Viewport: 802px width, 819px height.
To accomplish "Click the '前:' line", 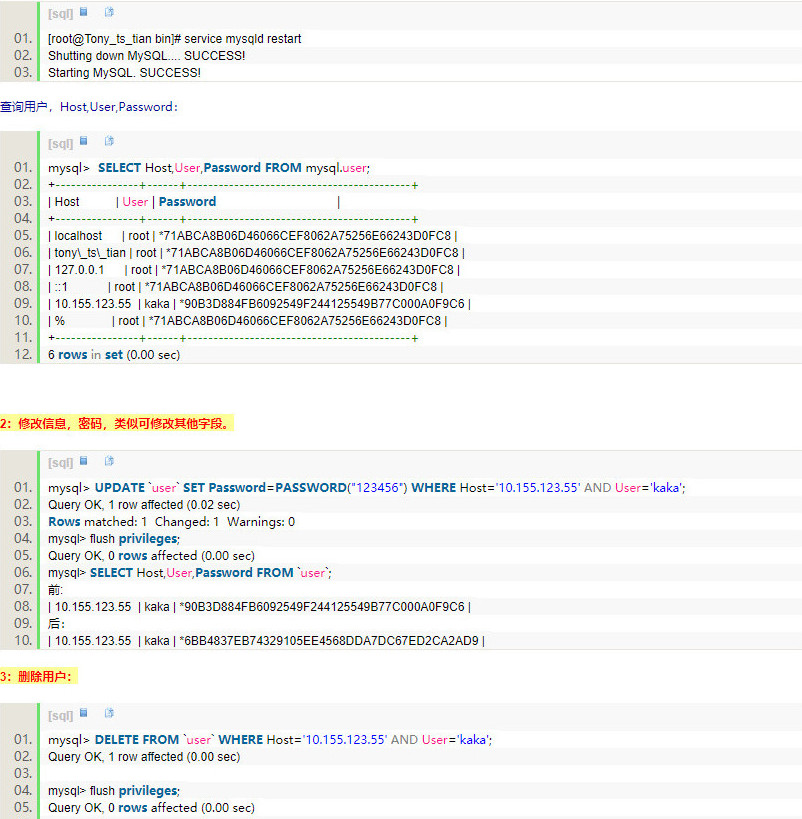I will [55, 590].
